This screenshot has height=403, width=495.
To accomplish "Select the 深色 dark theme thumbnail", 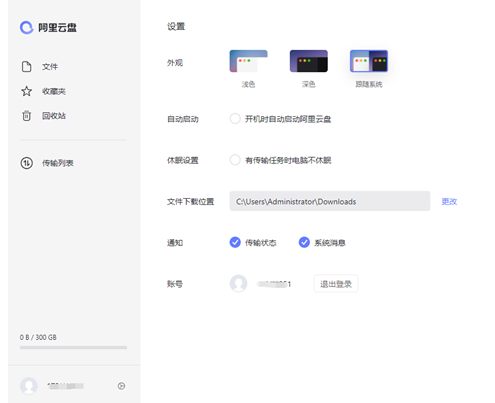I will click(x=309, y=61).
